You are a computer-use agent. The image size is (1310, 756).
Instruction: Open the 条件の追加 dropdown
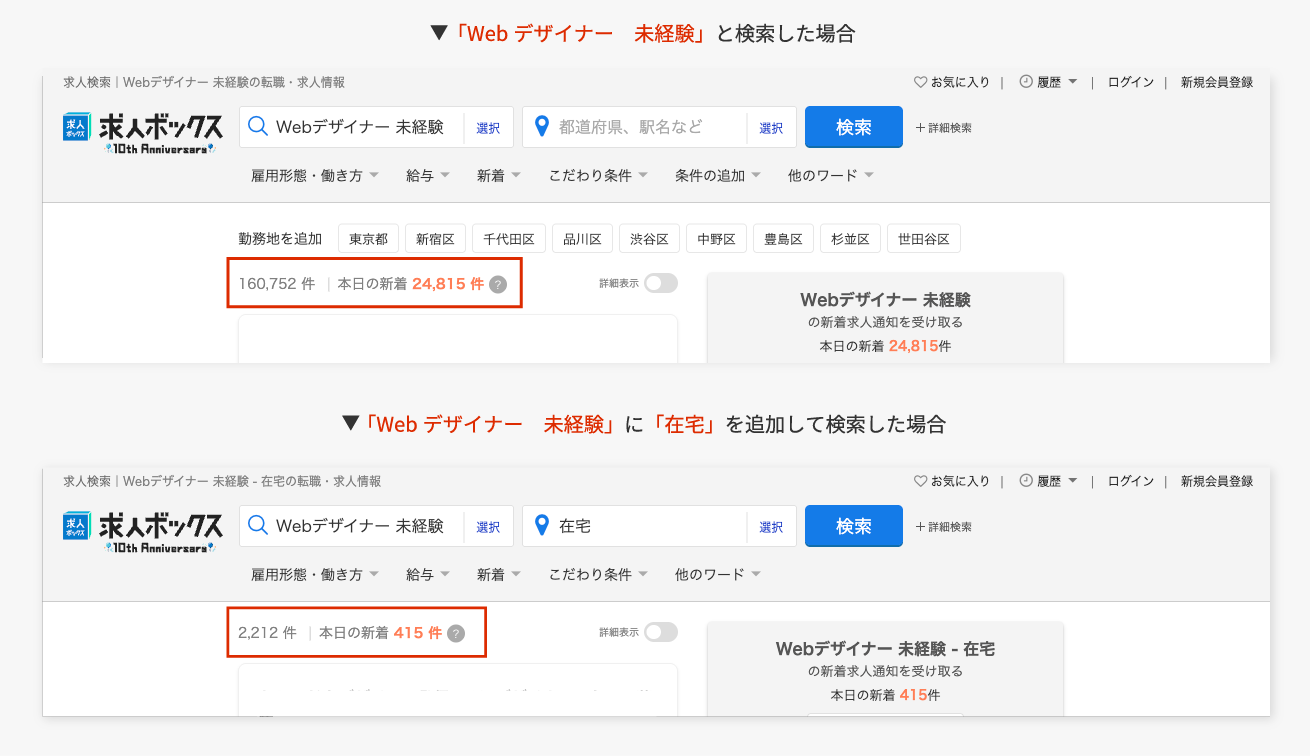coord(712,174)
